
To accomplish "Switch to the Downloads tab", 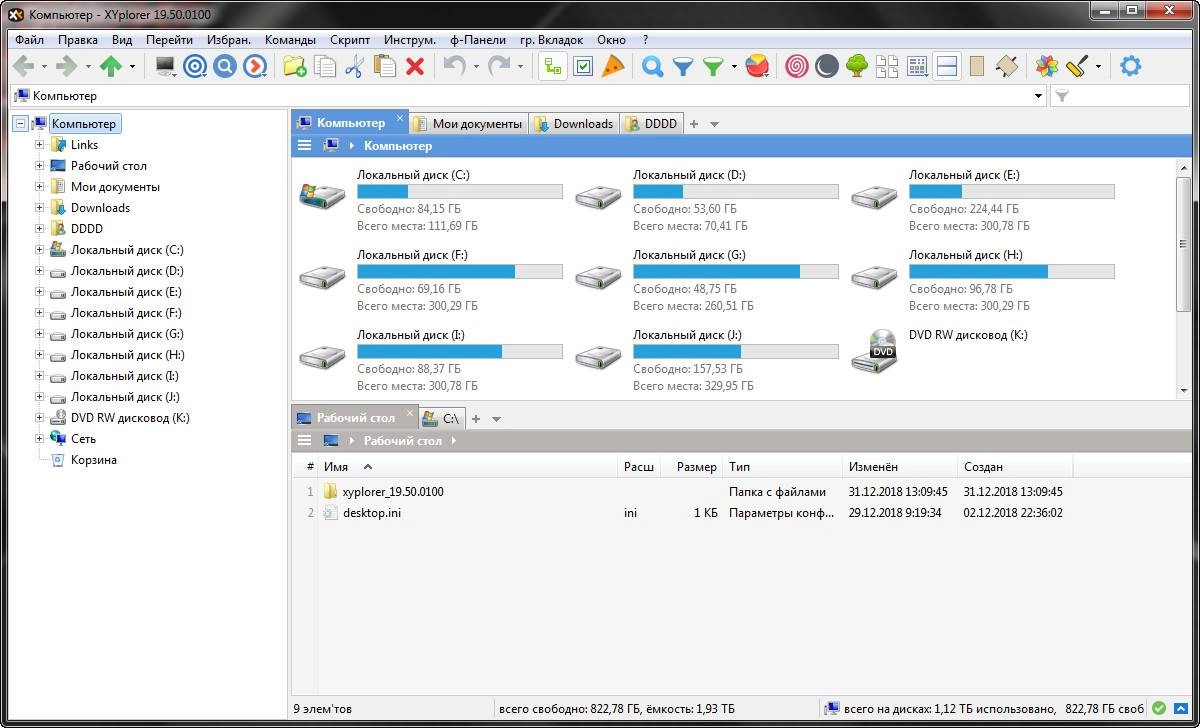I will [574, 124].
